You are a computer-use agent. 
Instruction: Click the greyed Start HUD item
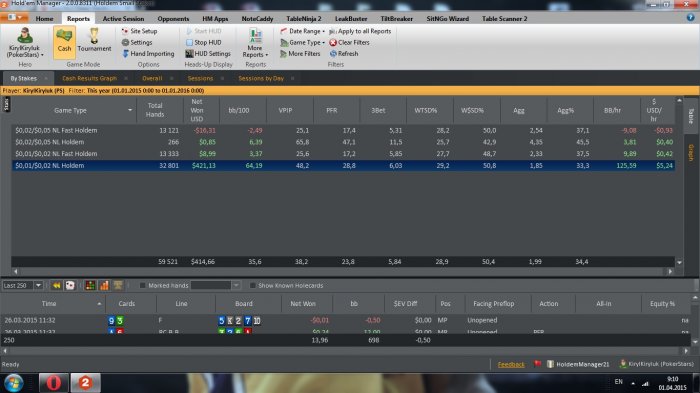(203, 31)
